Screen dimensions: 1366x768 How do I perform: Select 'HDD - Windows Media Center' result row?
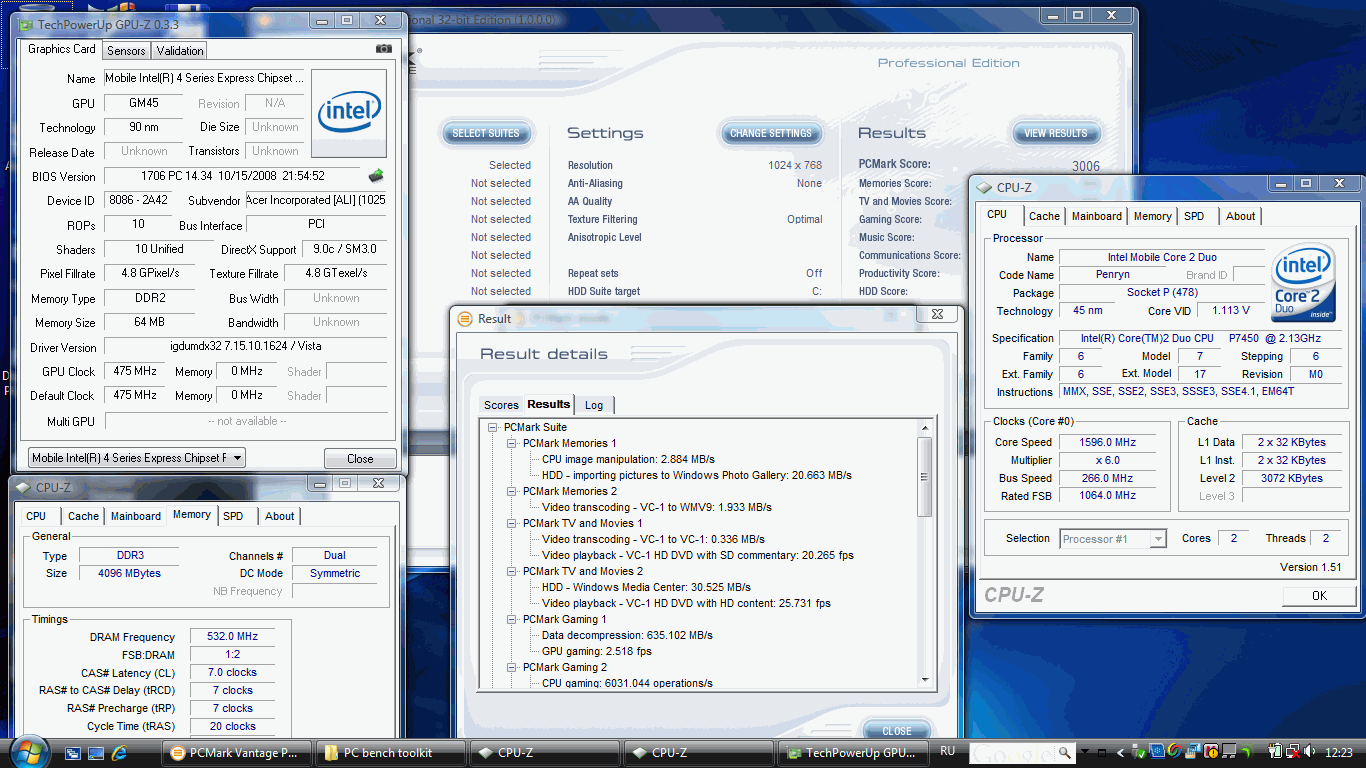646,587
